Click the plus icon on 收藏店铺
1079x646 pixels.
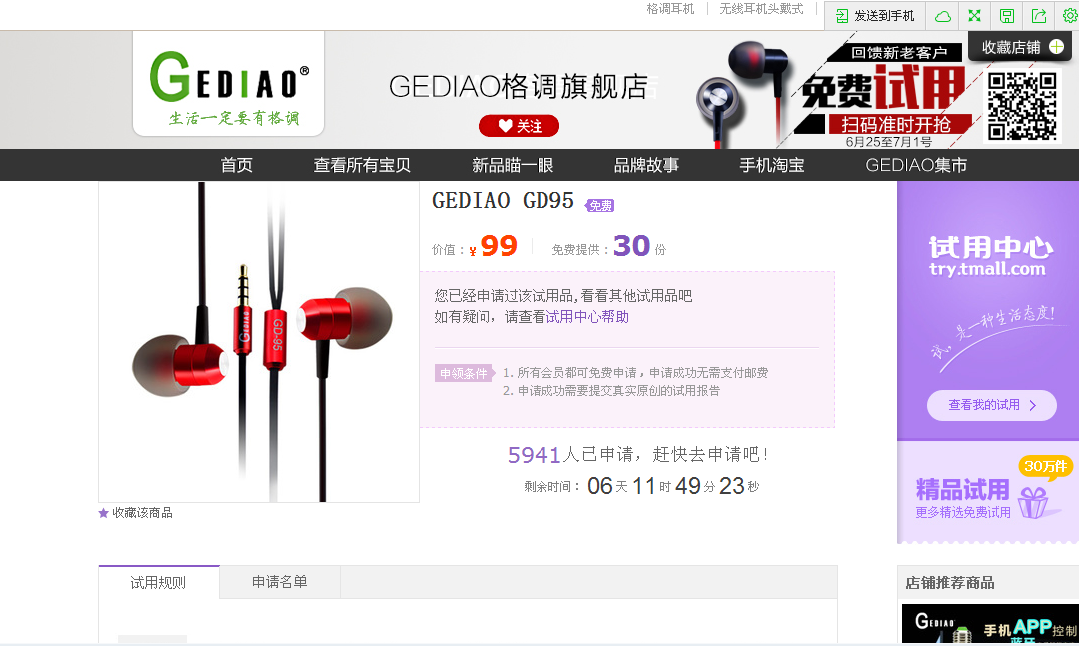(x=1056, y=47)
